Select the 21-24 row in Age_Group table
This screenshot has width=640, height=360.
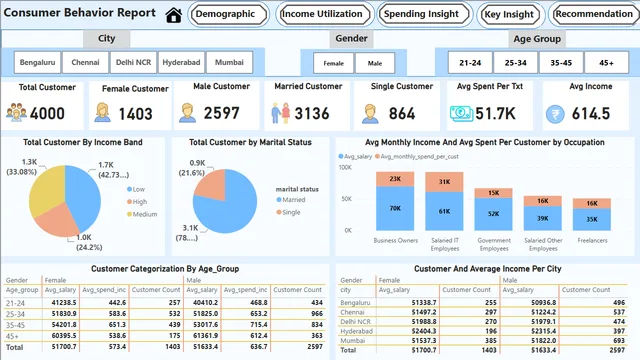164,303
